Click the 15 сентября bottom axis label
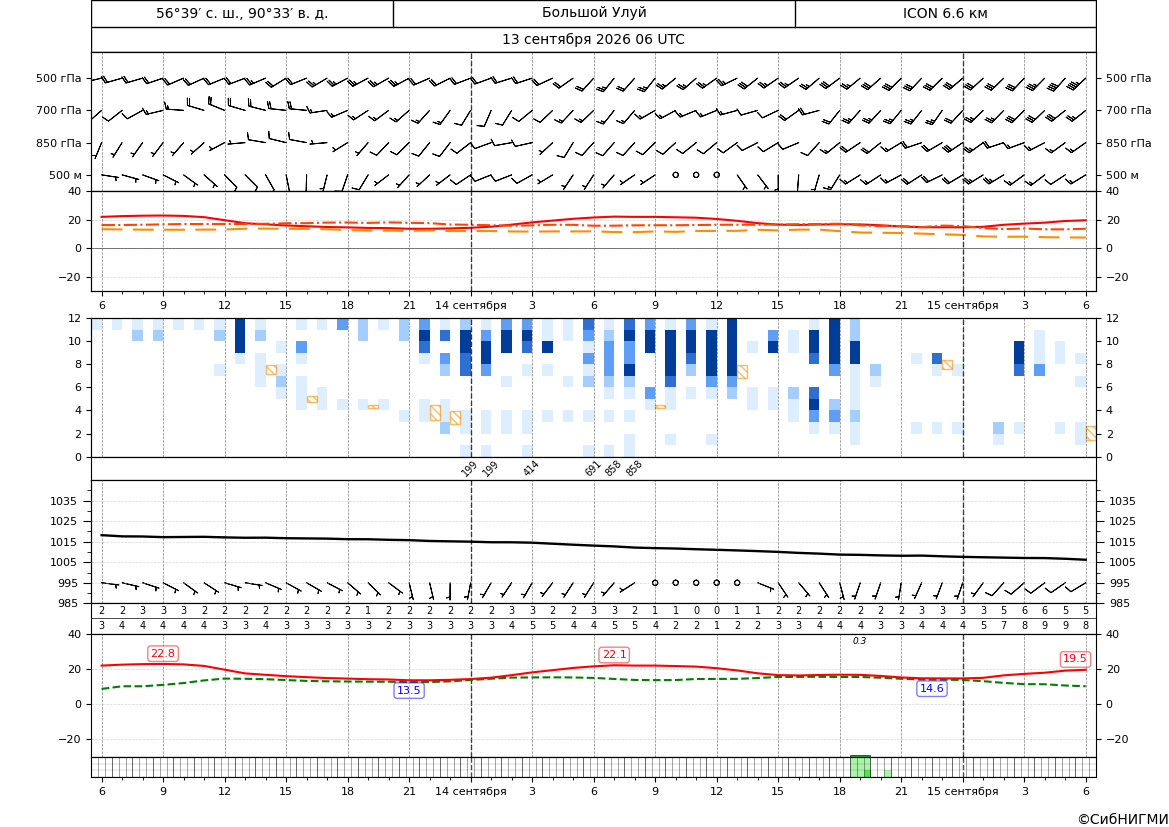1169x827 pixels. click(962, 792)
